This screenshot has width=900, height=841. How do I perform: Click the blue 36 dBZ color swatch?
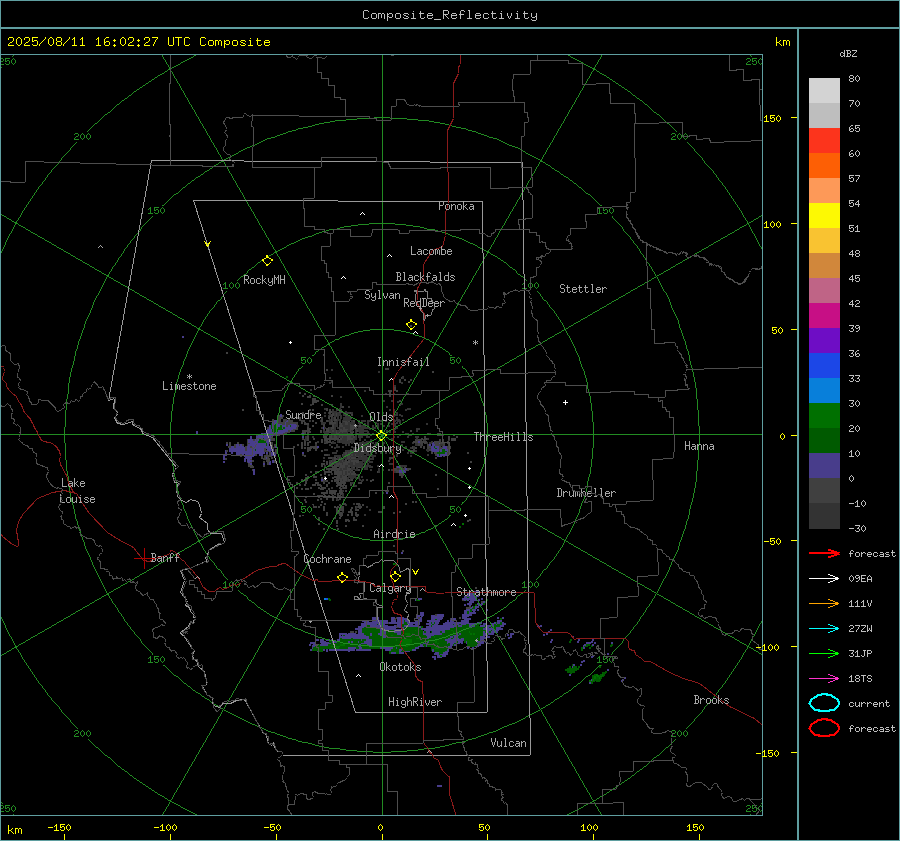(824, 365)
